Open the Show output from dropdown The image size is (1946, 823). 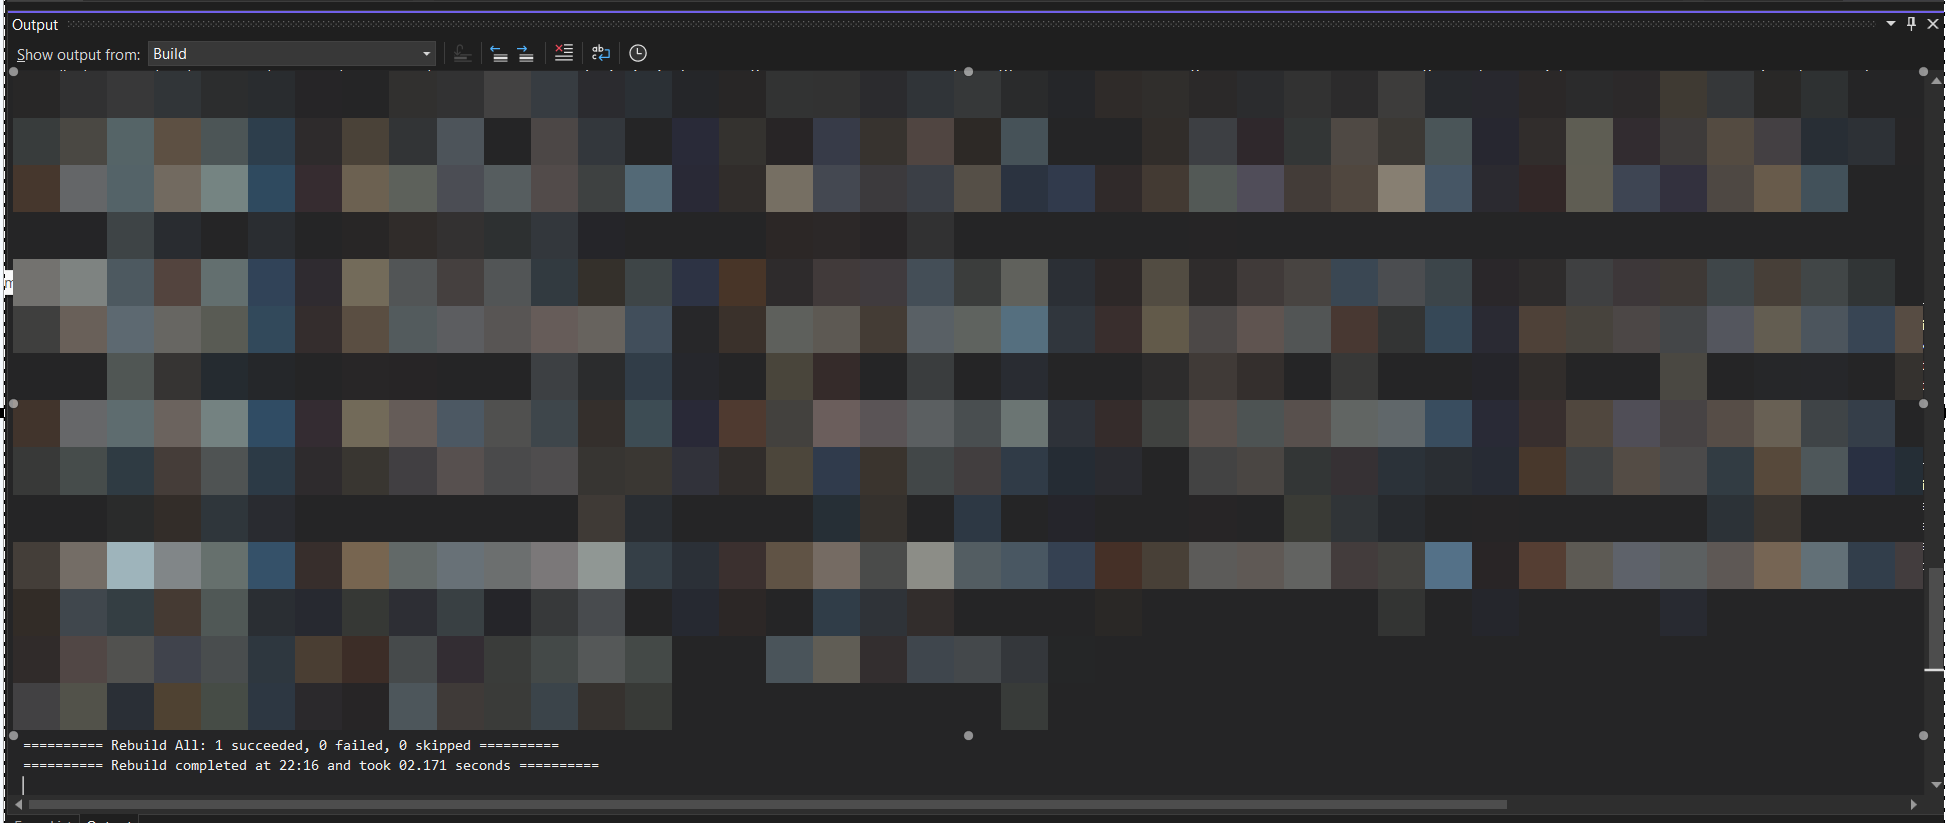pos(291,54)
